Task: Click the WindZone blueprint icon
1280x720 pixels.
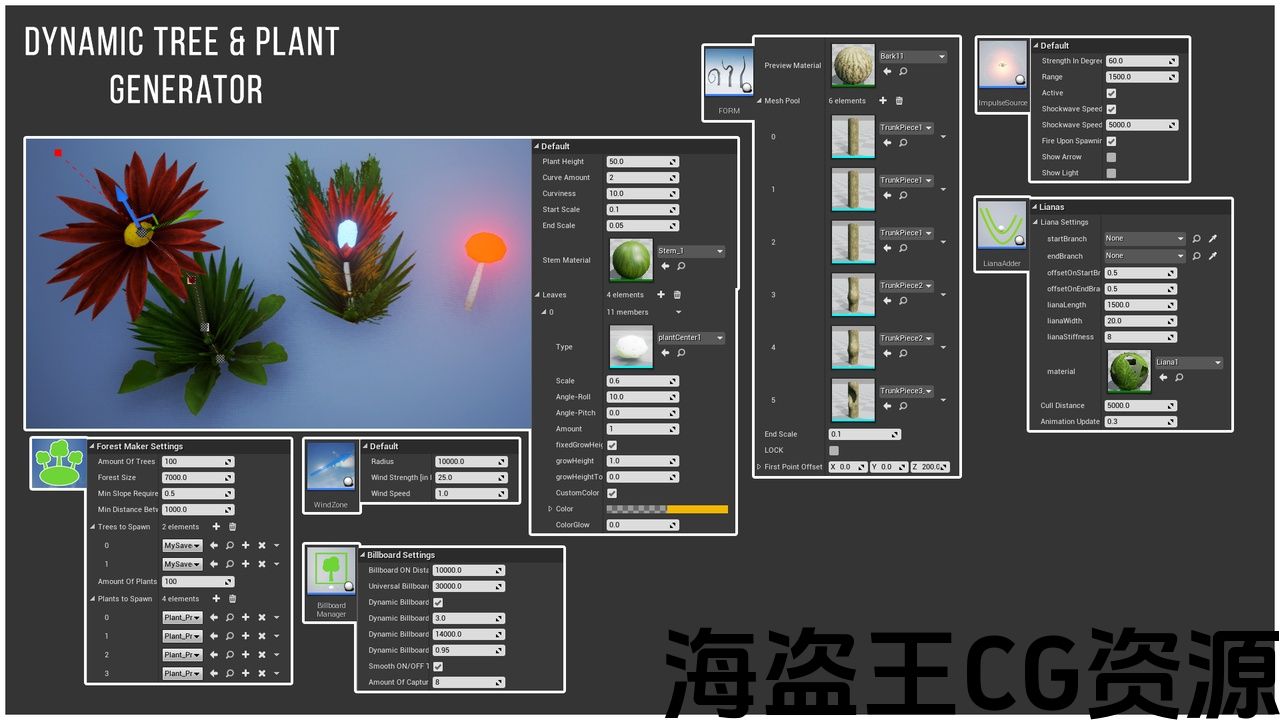Action: click(x=330, y=466)
